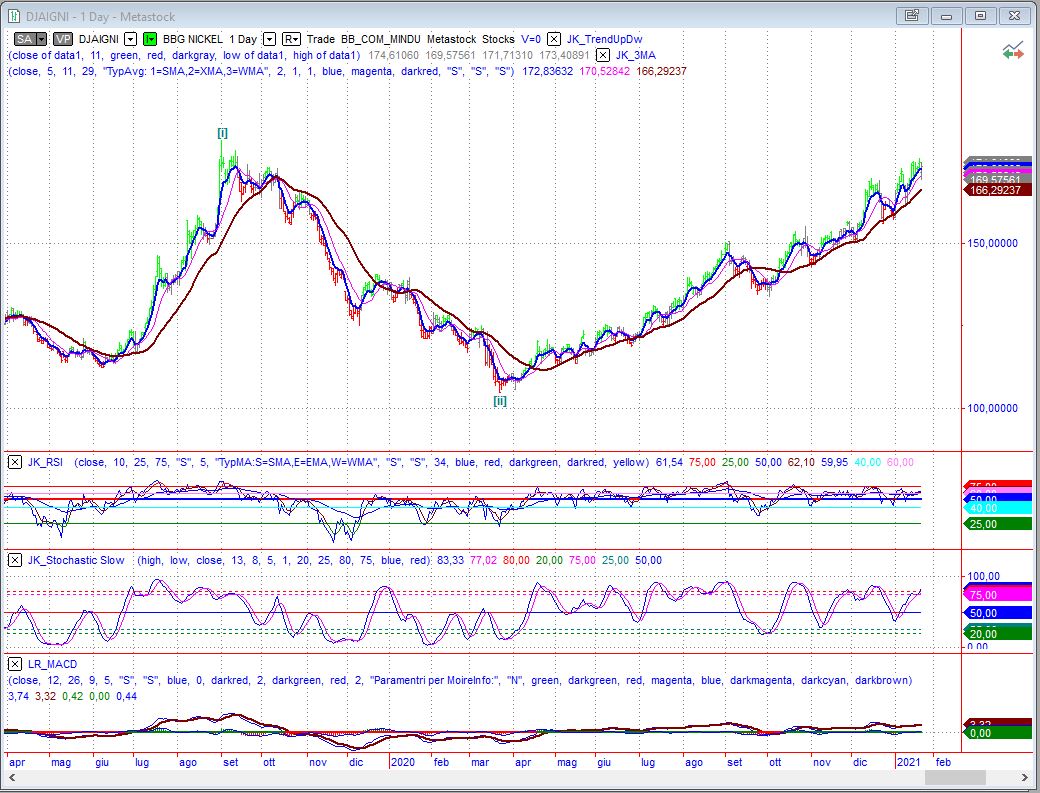Click the 1 Day interval label

point(243,39)
